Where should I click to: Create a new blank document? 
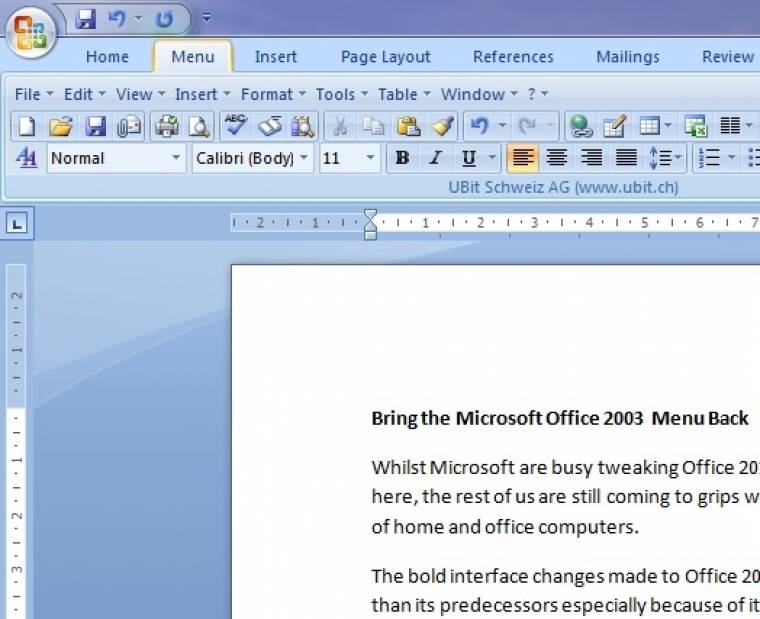tap(27, 126)
